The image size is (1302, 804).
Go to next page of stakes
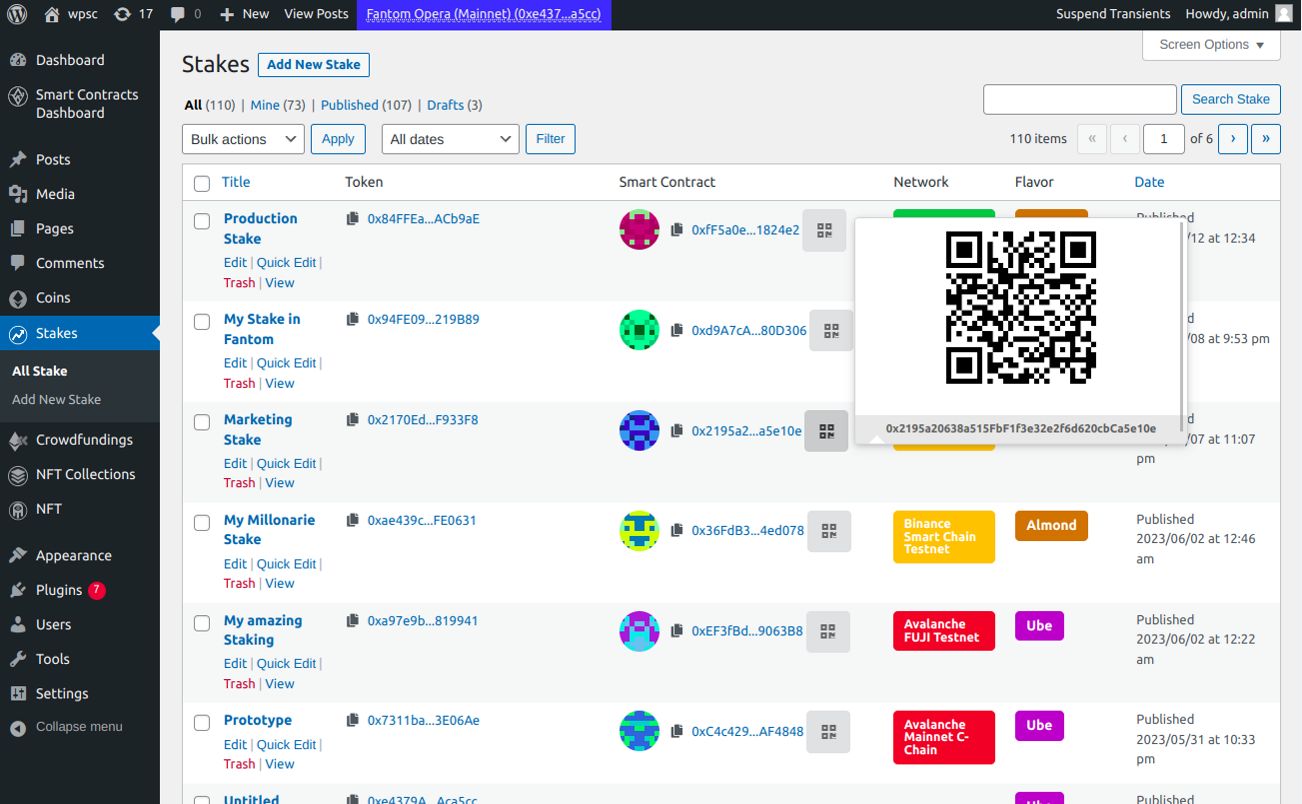tap(1233, 139)
